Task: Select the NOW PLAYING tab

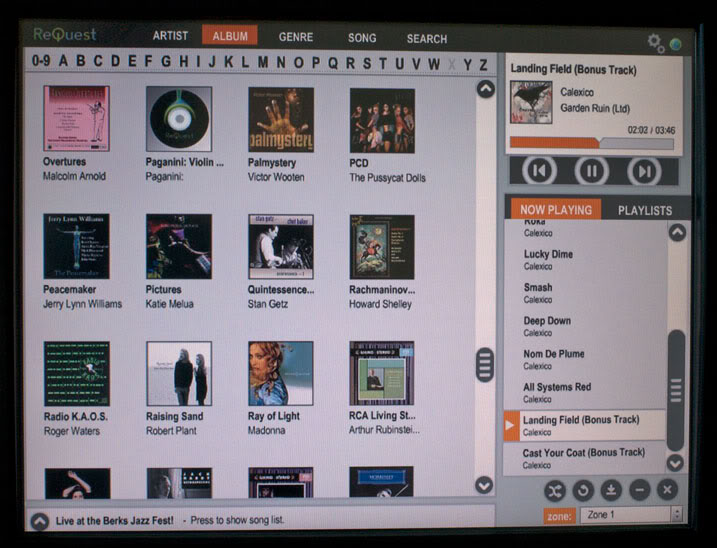Action: (556, 210)
